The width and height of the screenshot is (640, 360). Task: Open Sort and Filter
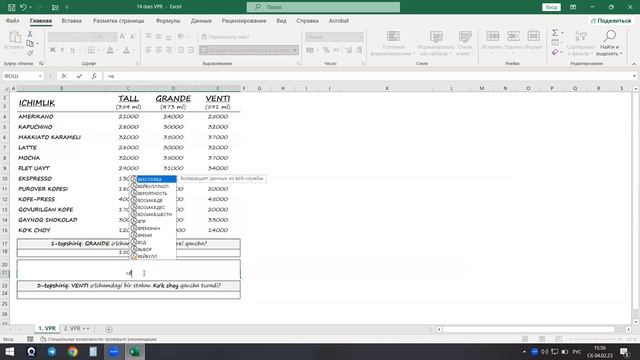(x=580, y=43)
